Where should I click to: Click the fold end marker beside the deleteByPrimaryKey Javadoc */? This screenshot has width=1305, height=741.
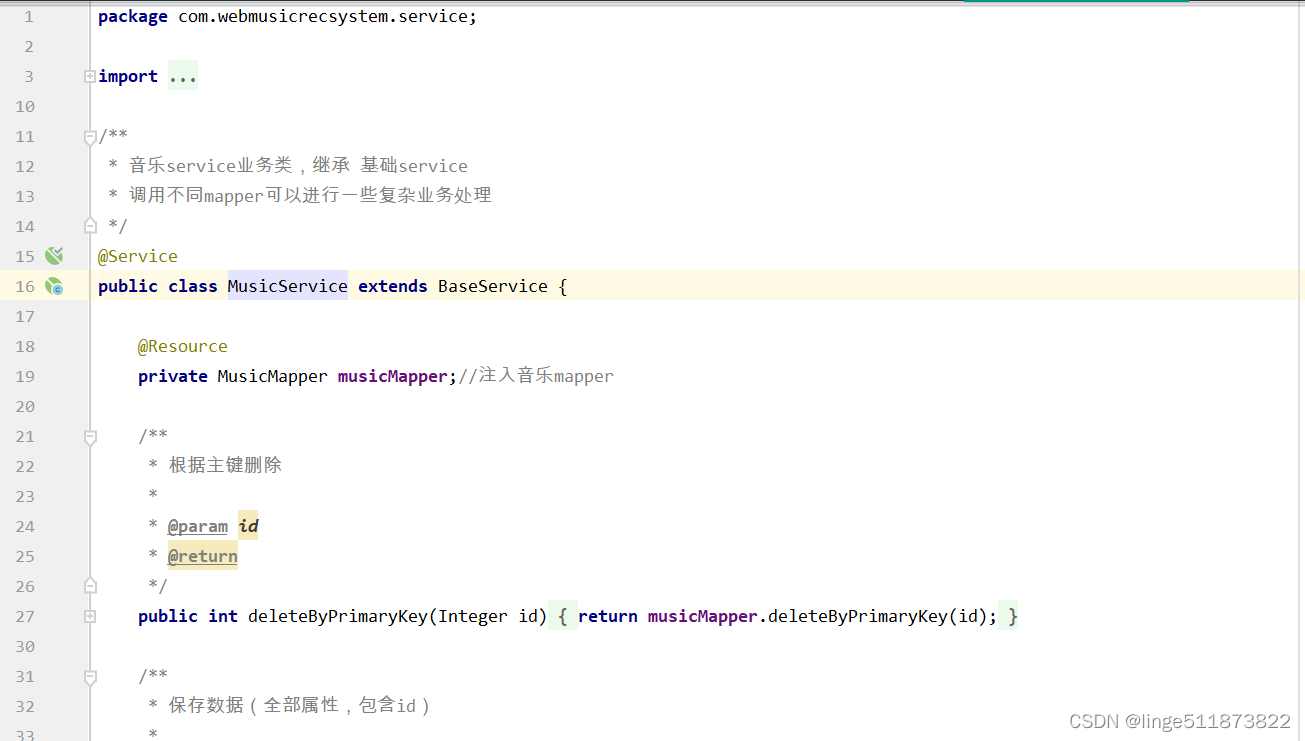[90, 584]
